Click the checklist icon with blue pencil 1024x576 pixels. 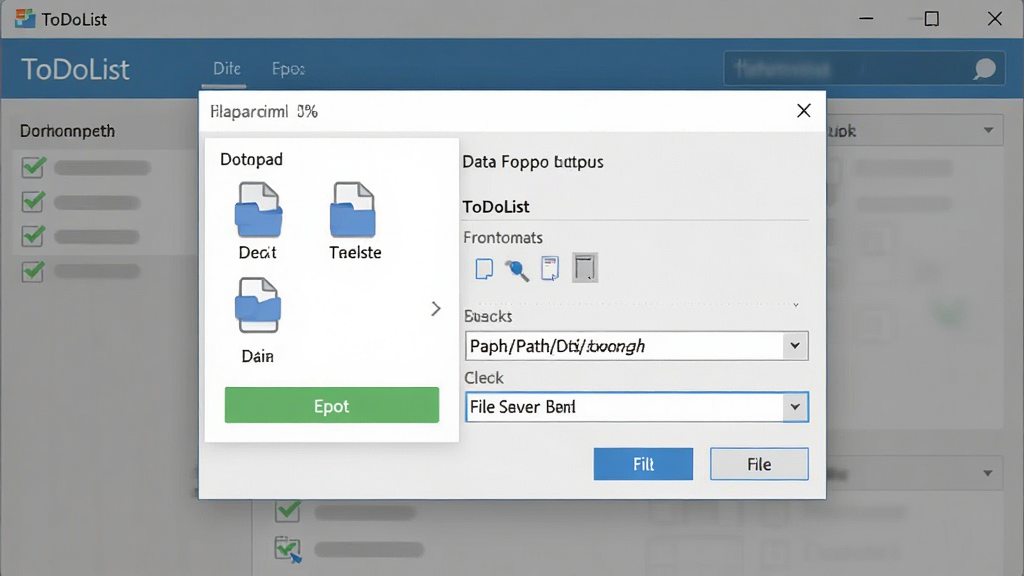288,549
